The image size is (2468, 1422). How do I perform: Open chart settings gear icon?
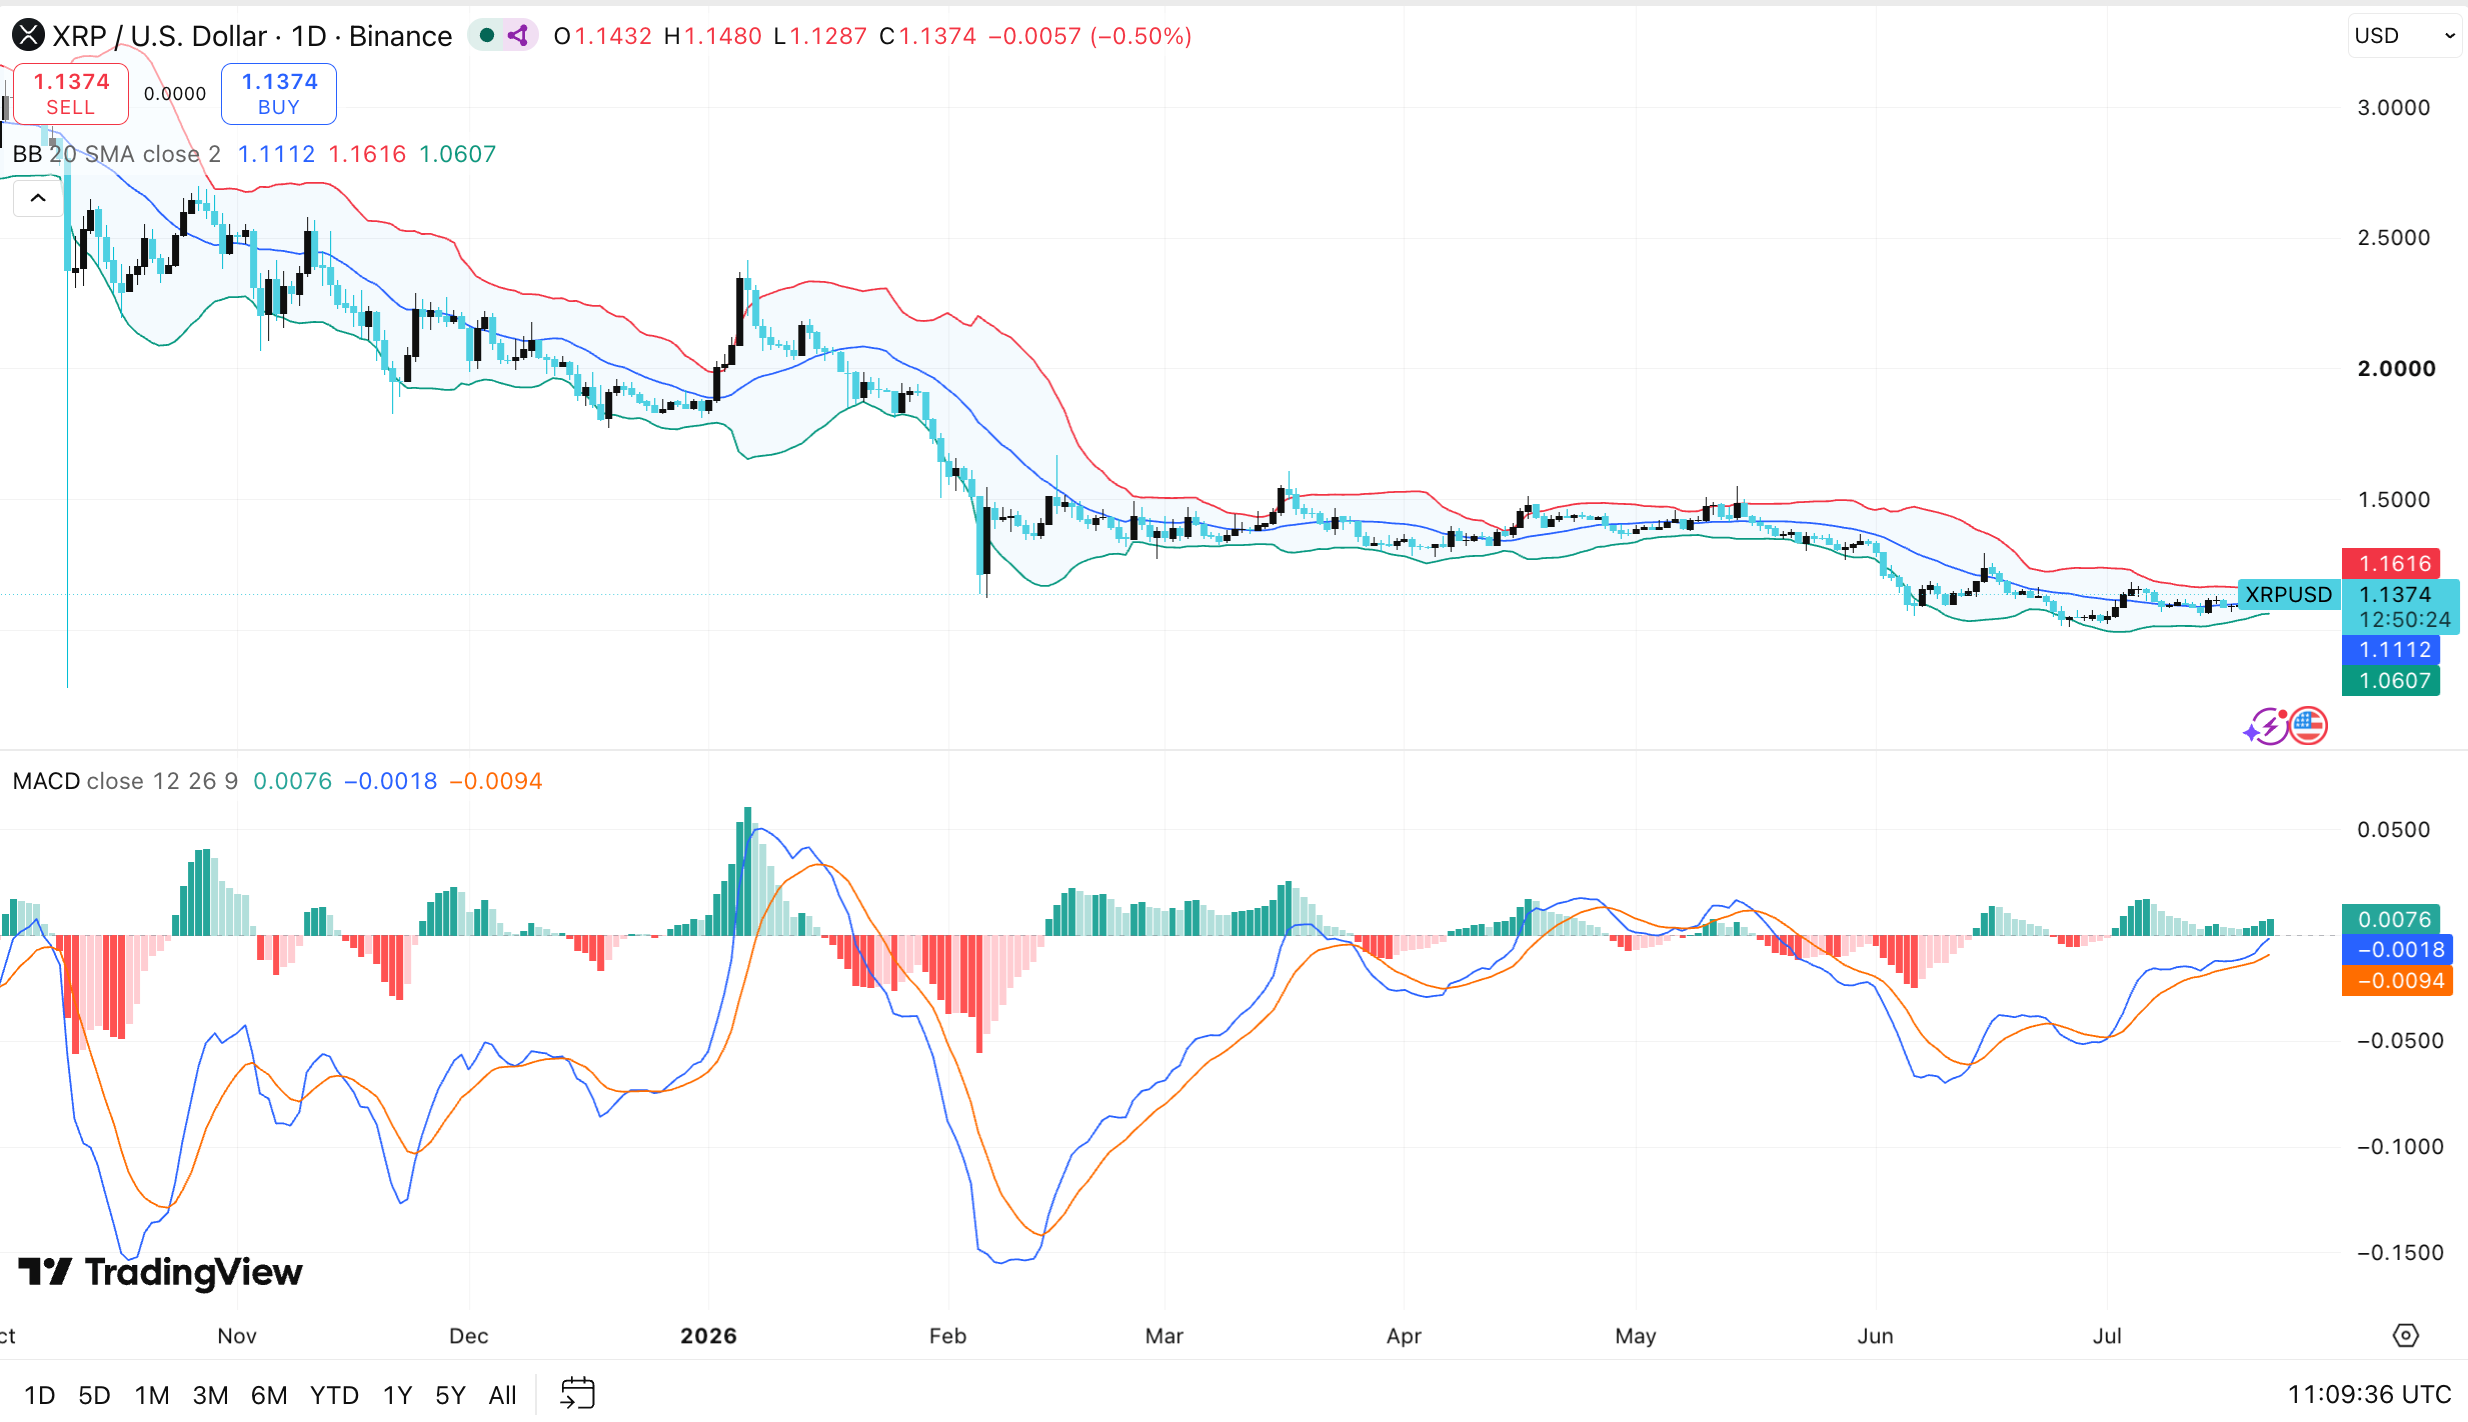2406,1335
